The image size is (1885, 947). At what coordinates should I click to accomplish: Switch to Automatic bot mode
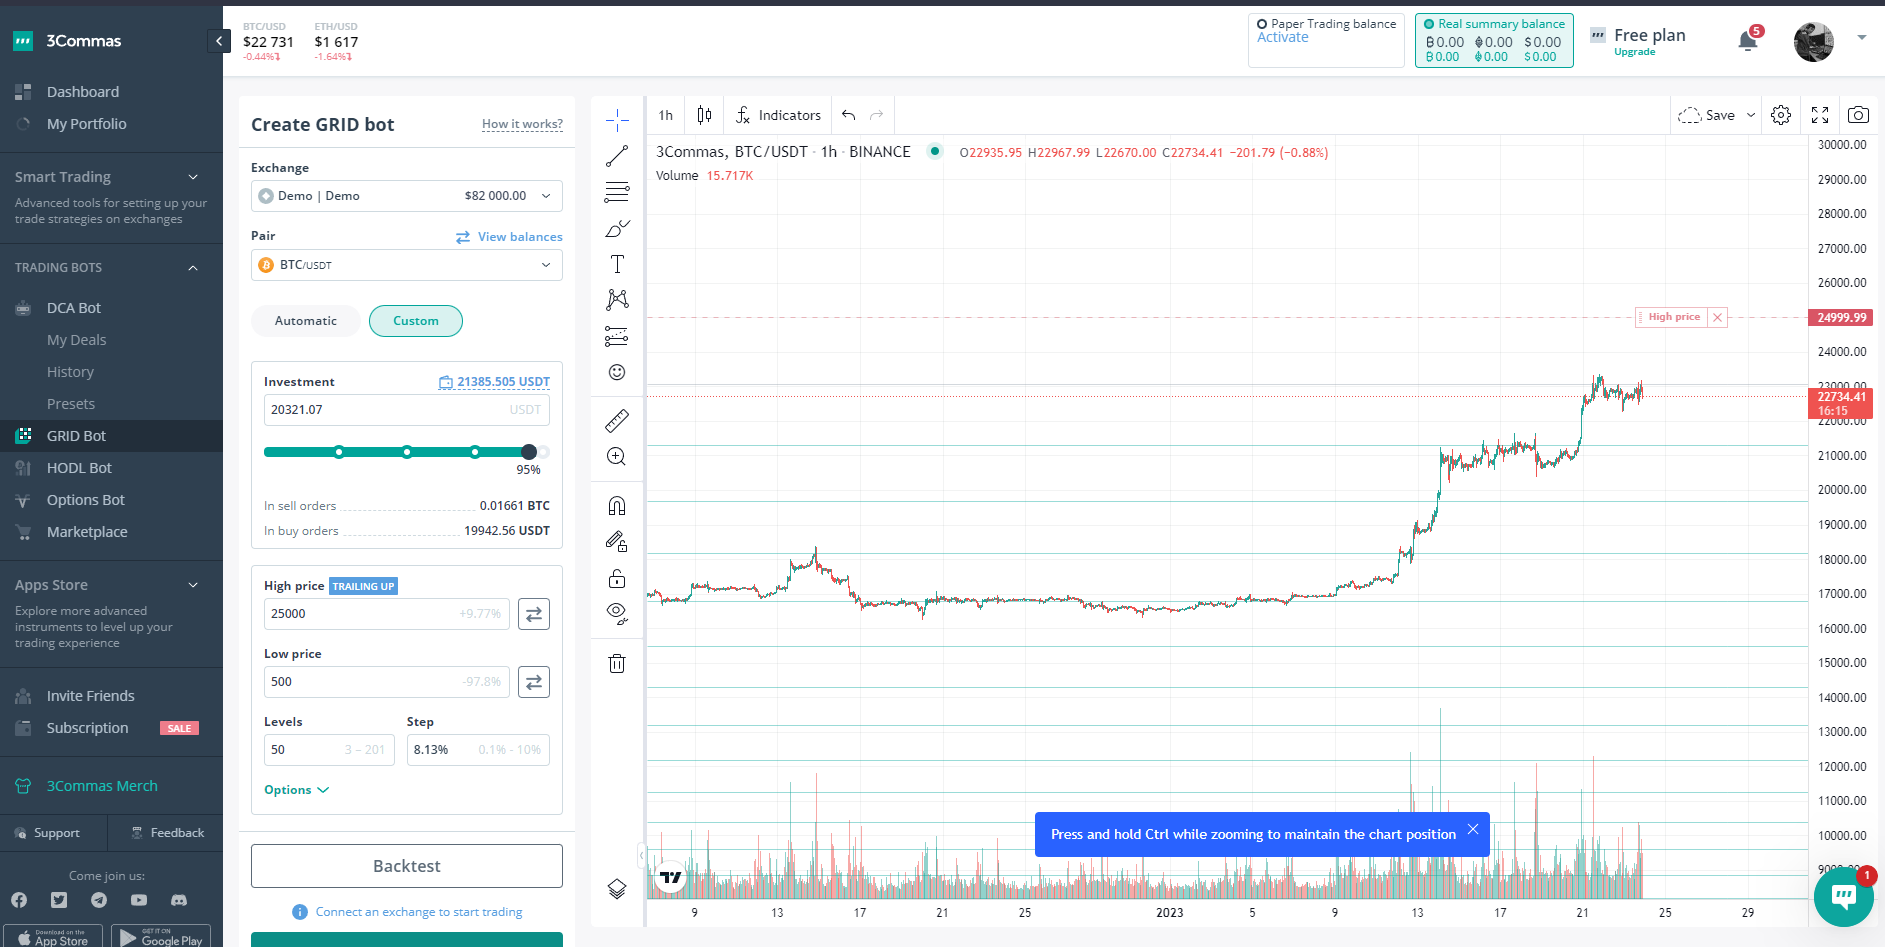[x=306, y=321]
